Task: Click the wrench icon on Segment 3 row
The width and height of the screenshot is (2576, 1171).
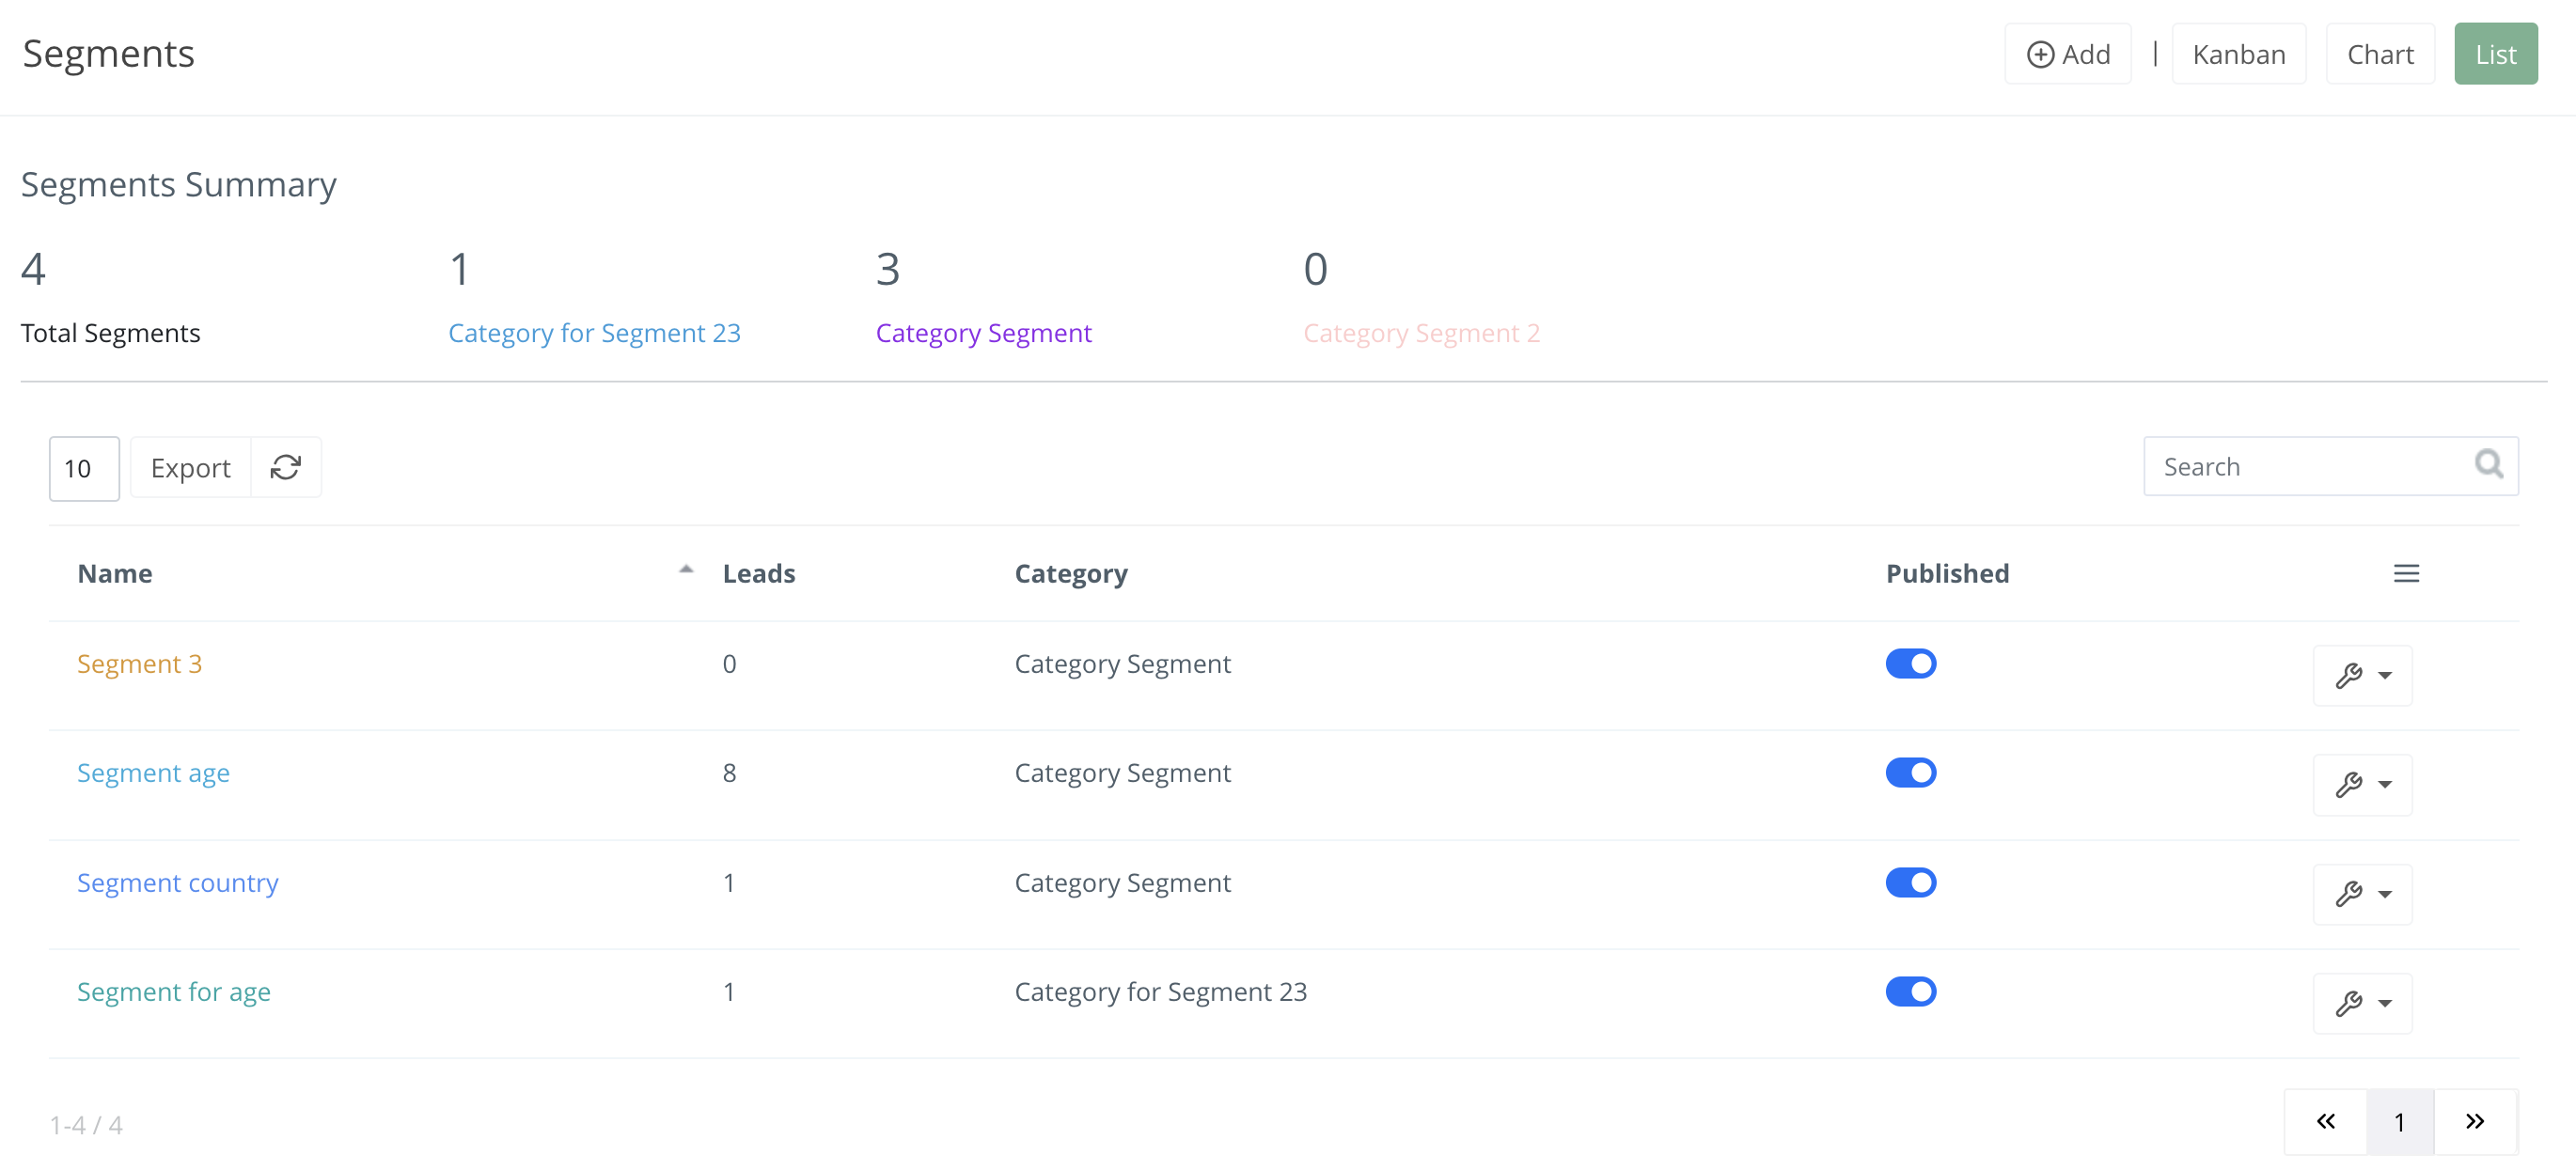Action: [x=2350, y=675]
